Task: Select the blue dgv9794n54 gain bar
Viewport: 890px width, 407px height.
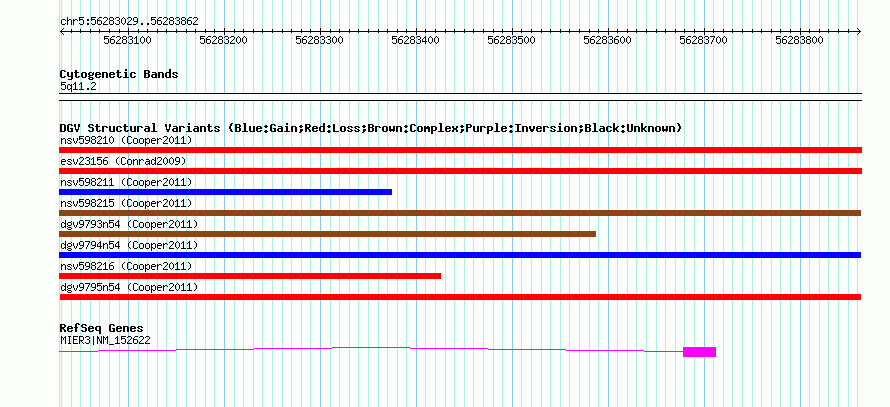Action: coord(460,255)
